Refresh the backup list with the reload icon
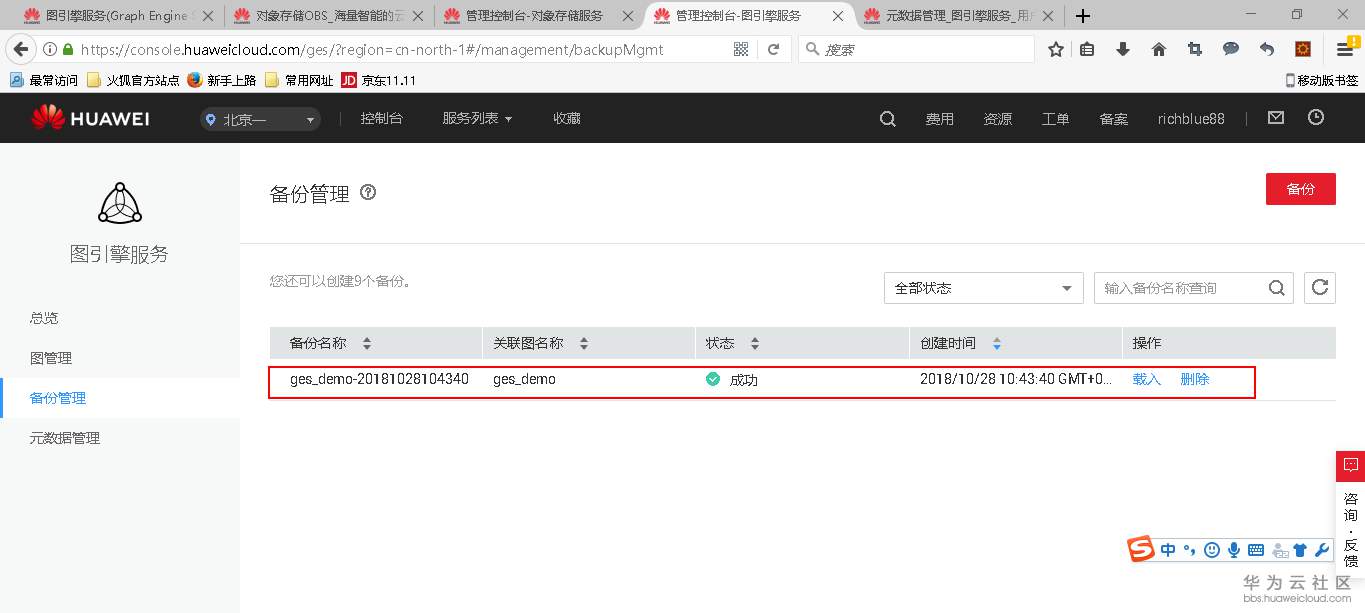 click(x=1320, y=288)
